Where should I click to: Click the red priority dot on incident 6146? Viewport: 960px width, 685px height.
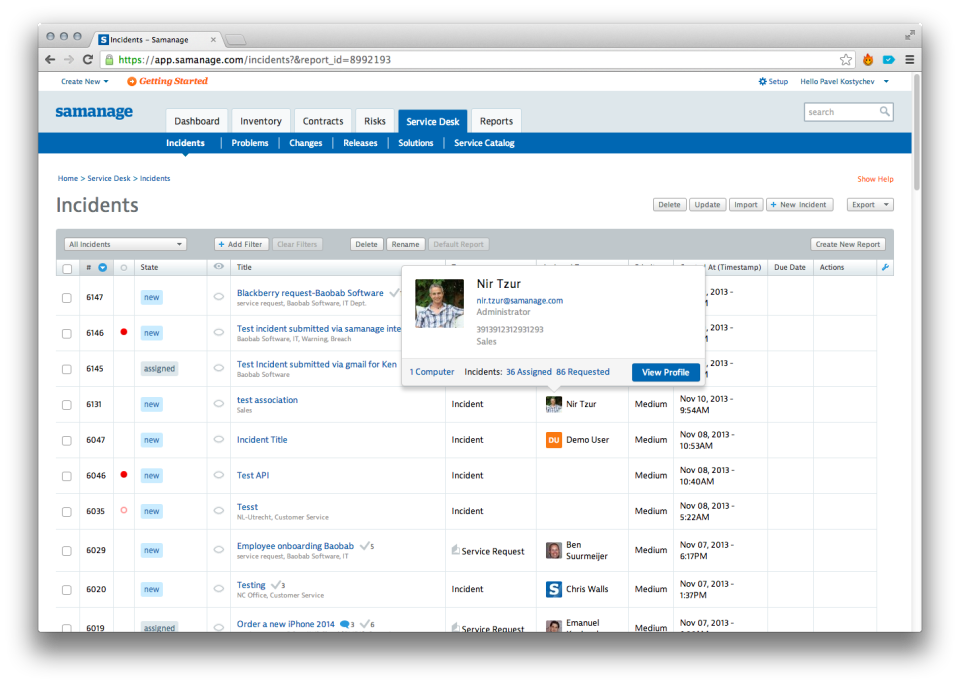click(124, 332)
